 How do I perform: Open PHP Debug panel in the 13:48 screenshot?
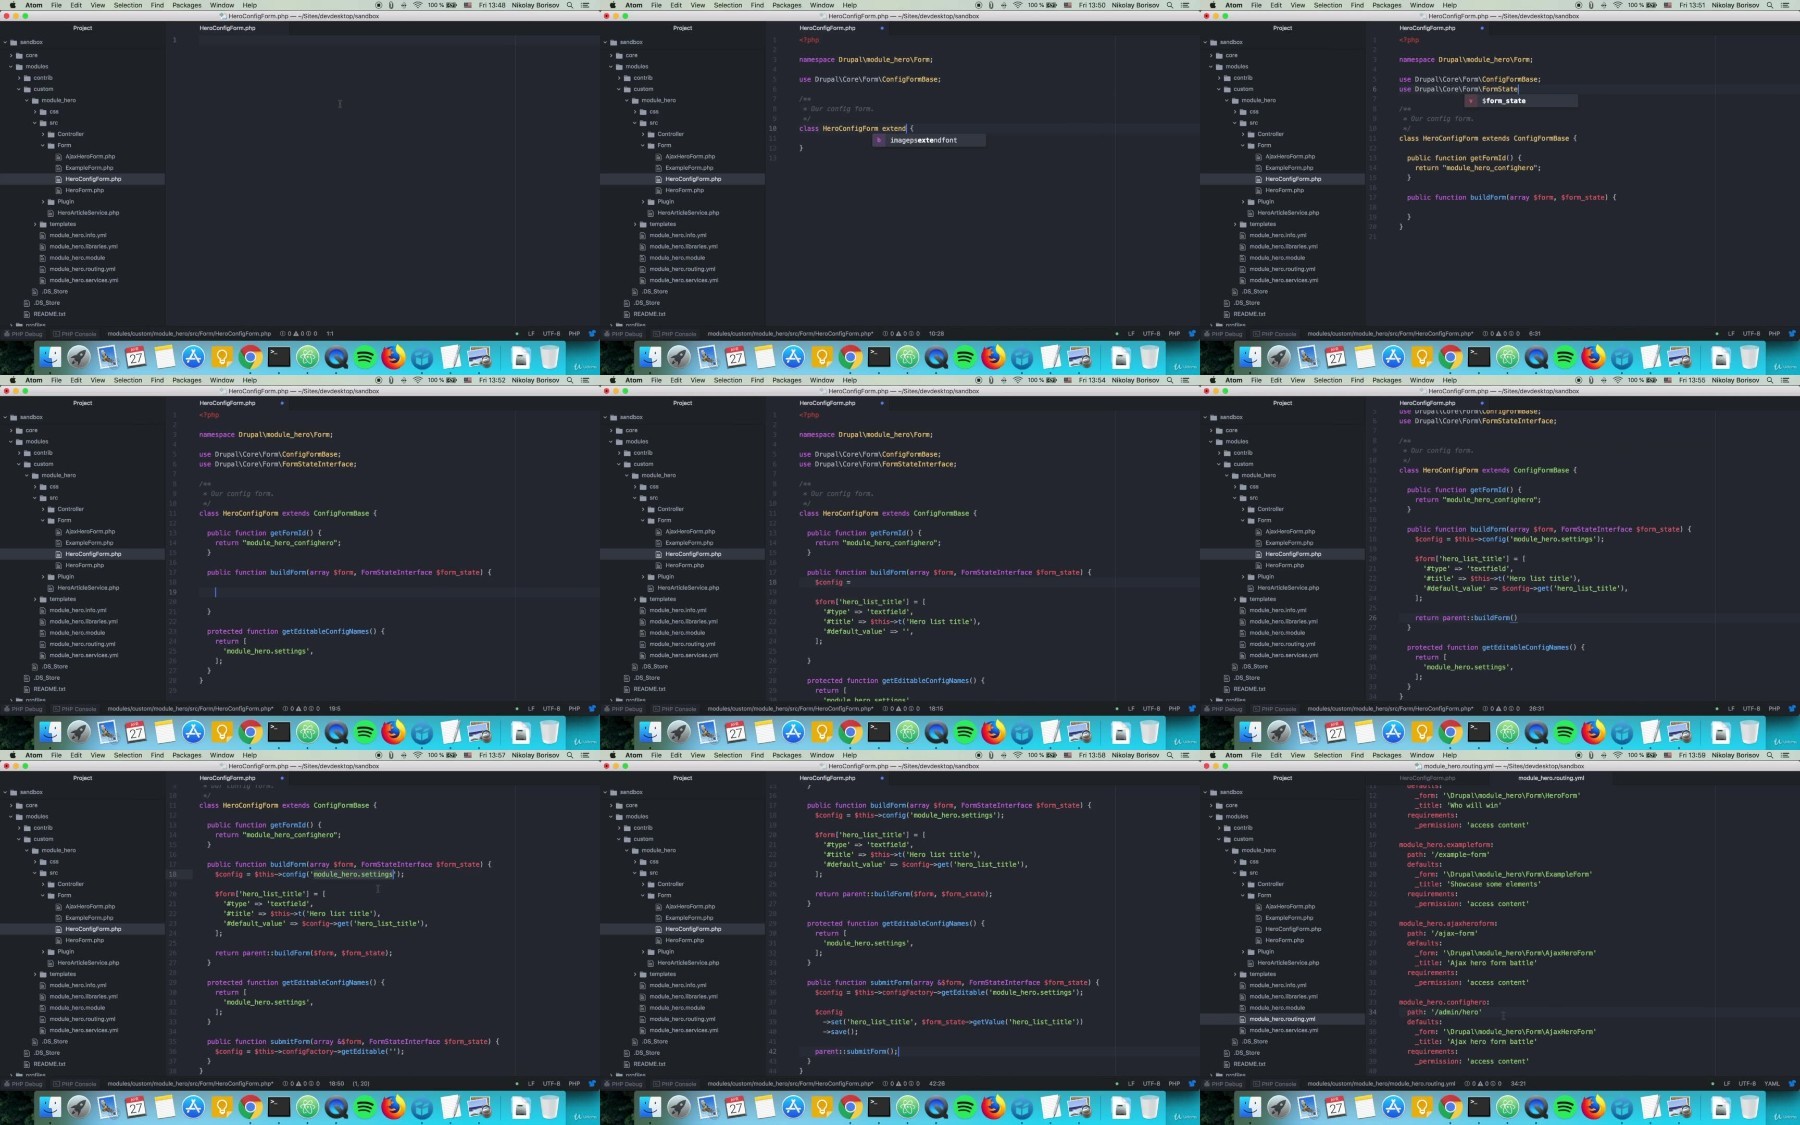pyautogui.click(x=23, y=334)
